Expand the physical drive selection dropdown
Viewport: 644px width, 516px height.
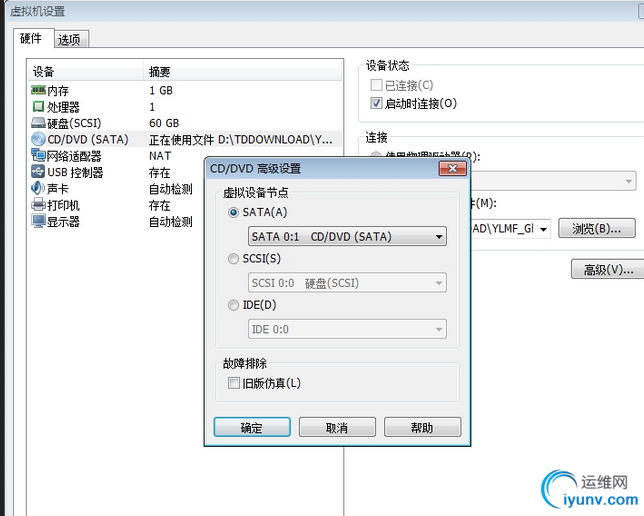click(x=628, y=181)
